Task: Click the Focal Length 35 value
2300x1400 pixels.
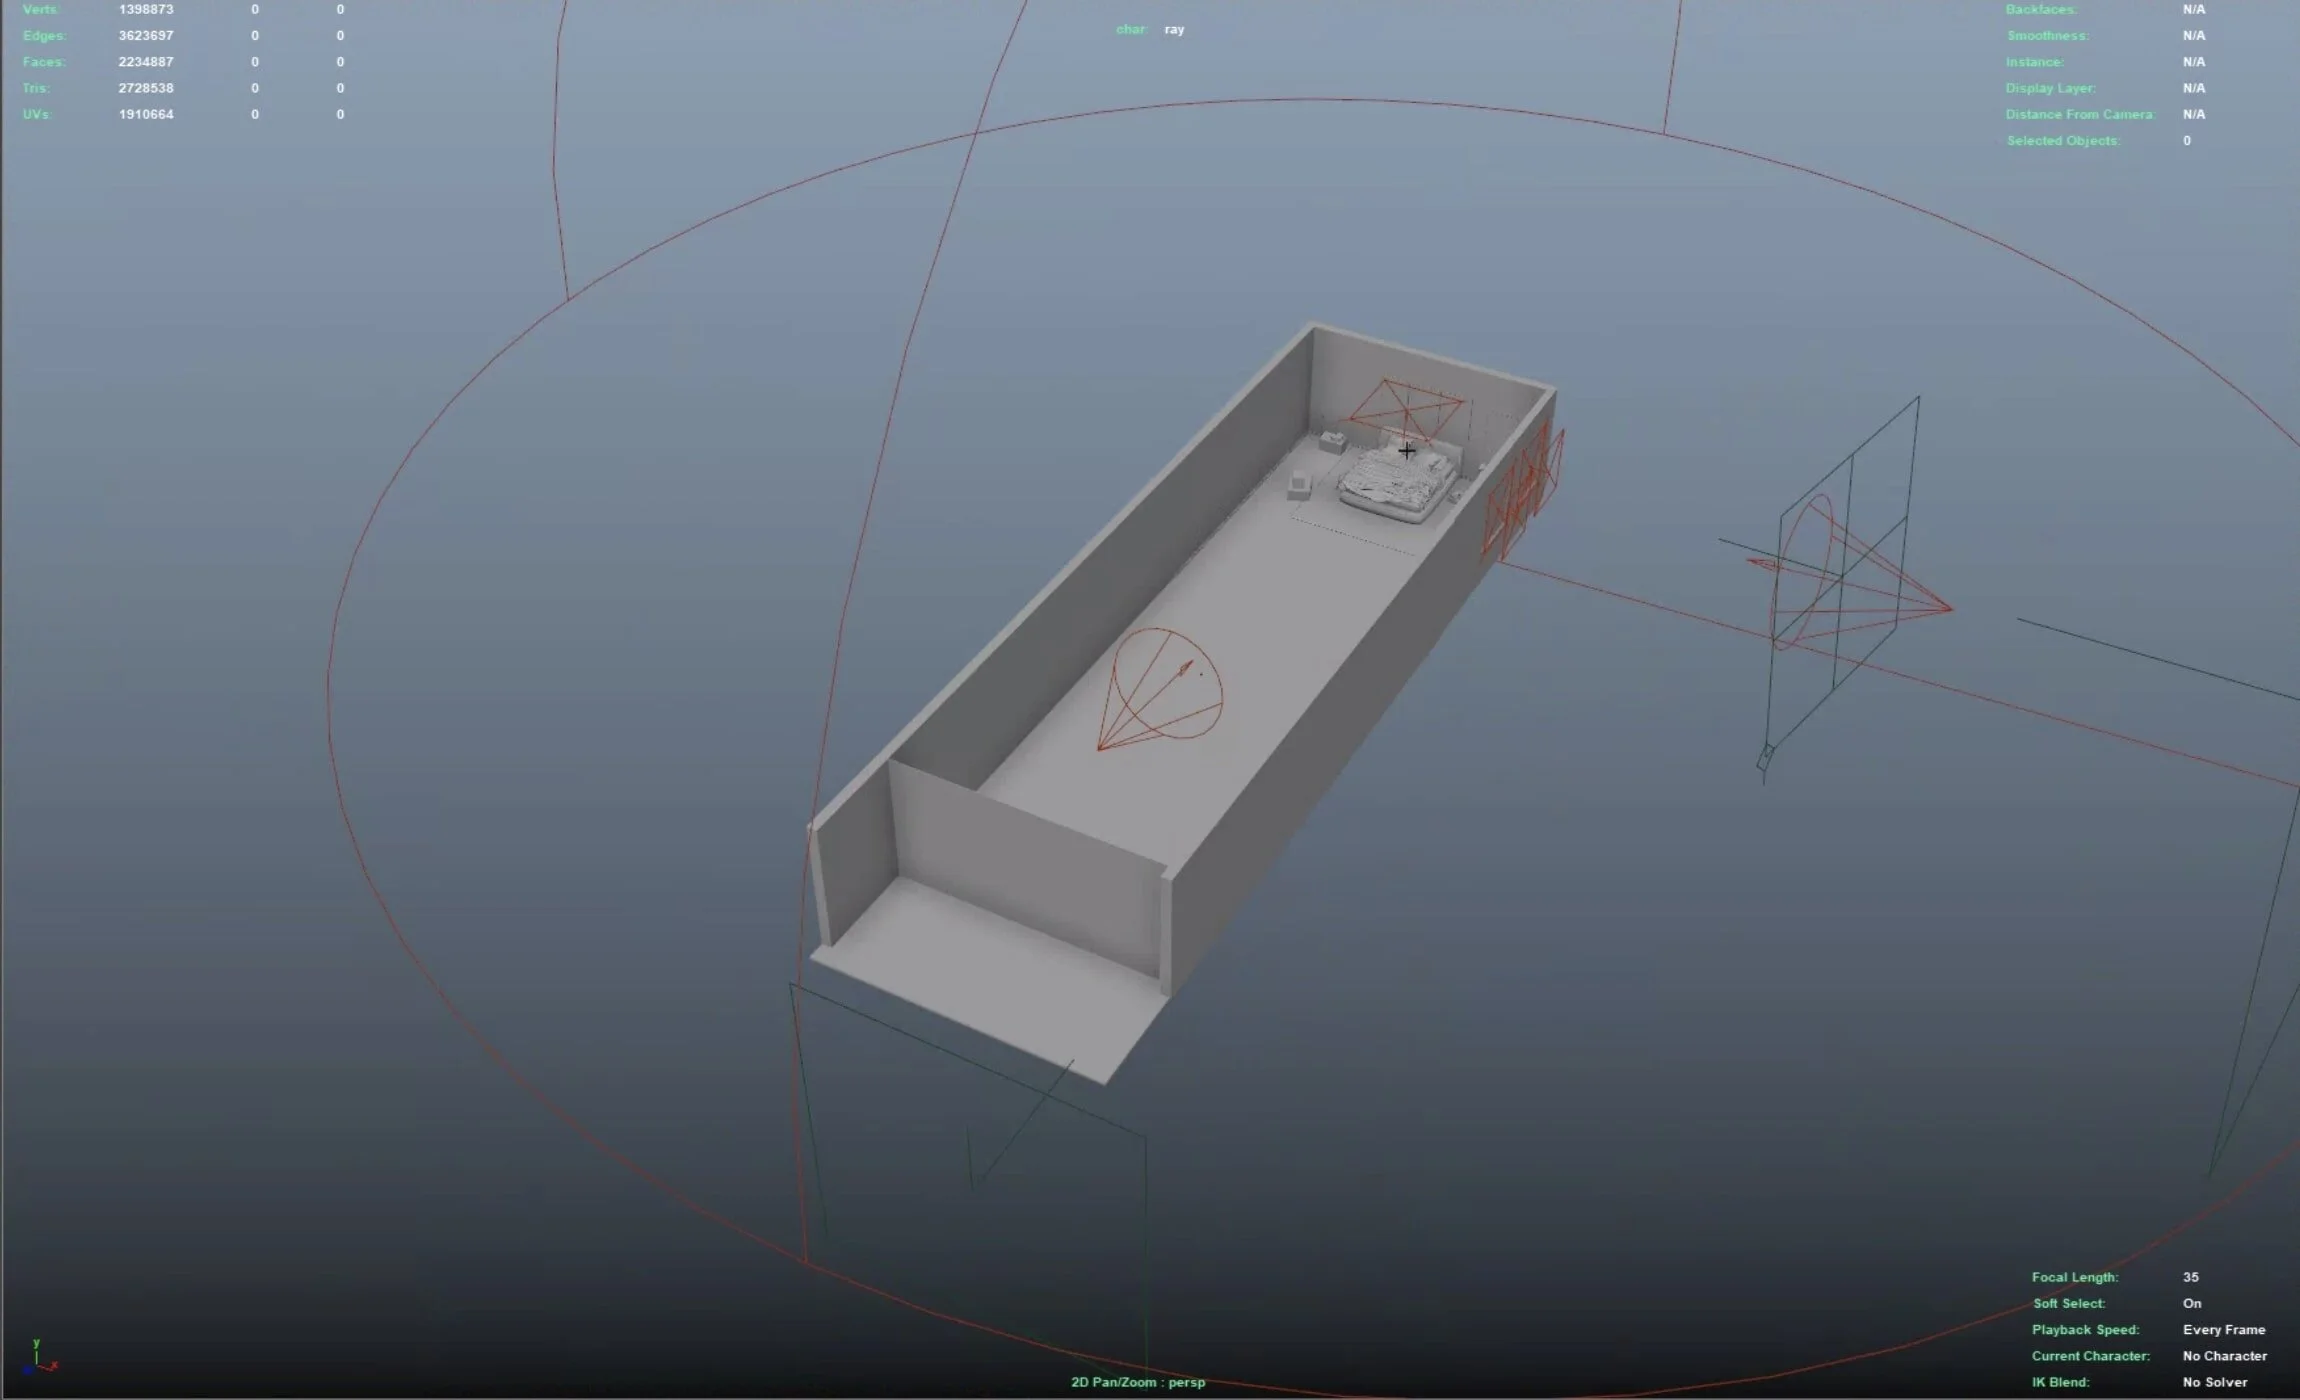Action: [x=2190, y=1277]
